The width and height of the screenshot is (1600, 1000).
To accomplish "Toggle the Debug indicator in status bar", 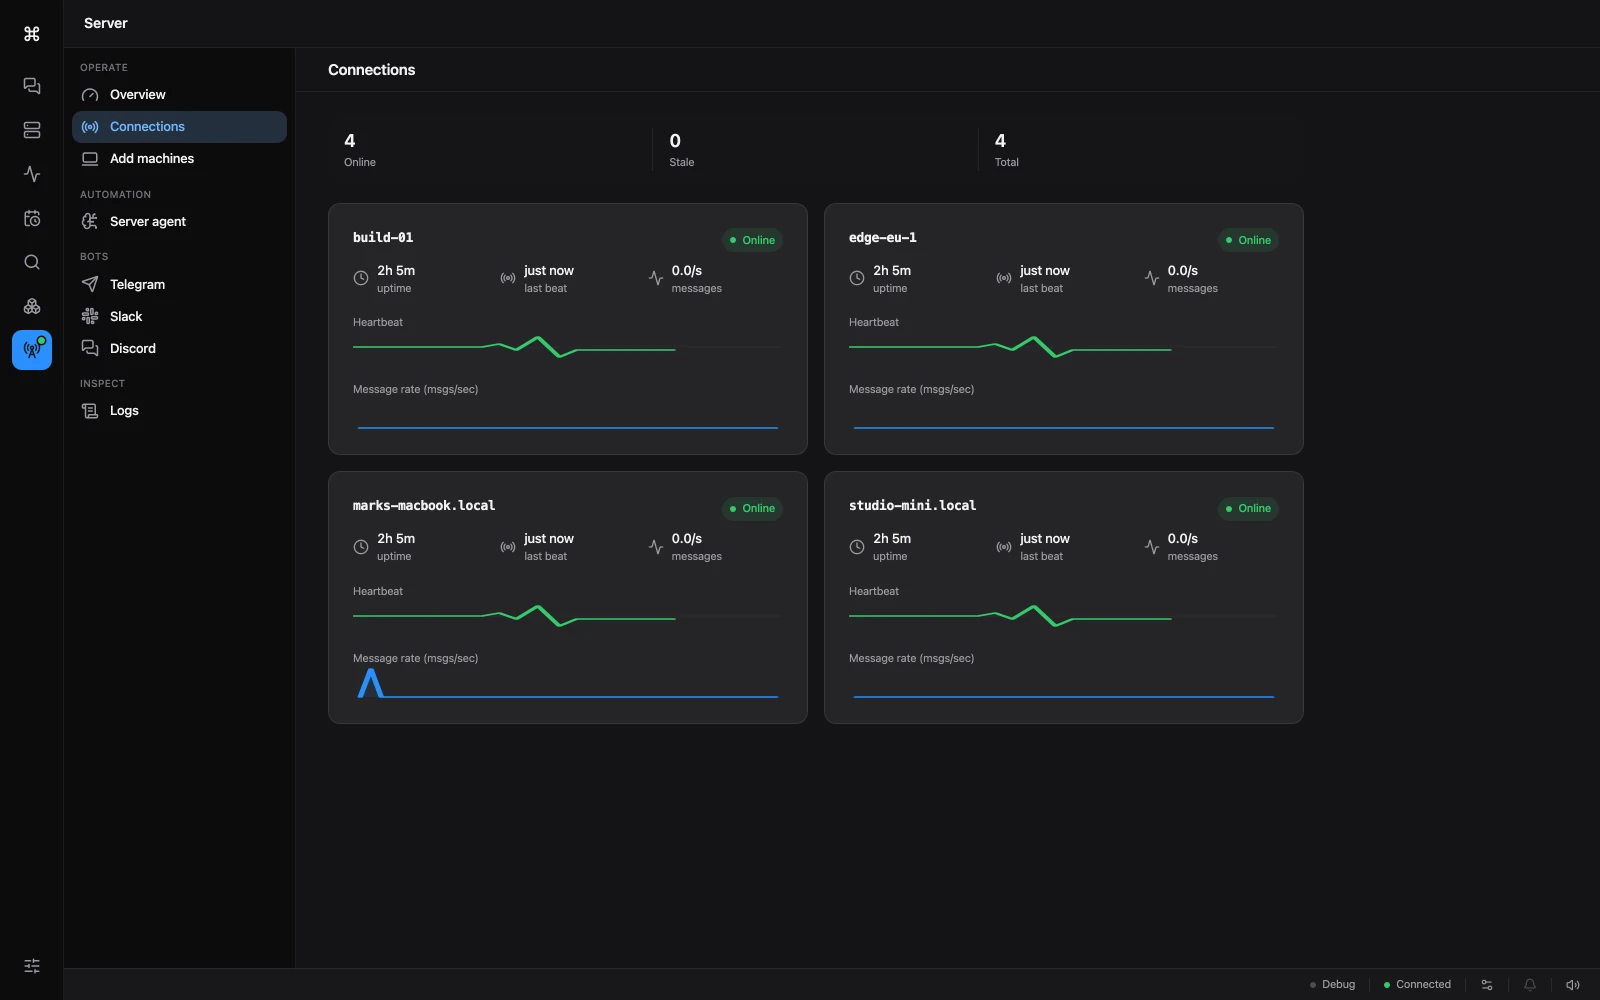I will (1333, 985).
